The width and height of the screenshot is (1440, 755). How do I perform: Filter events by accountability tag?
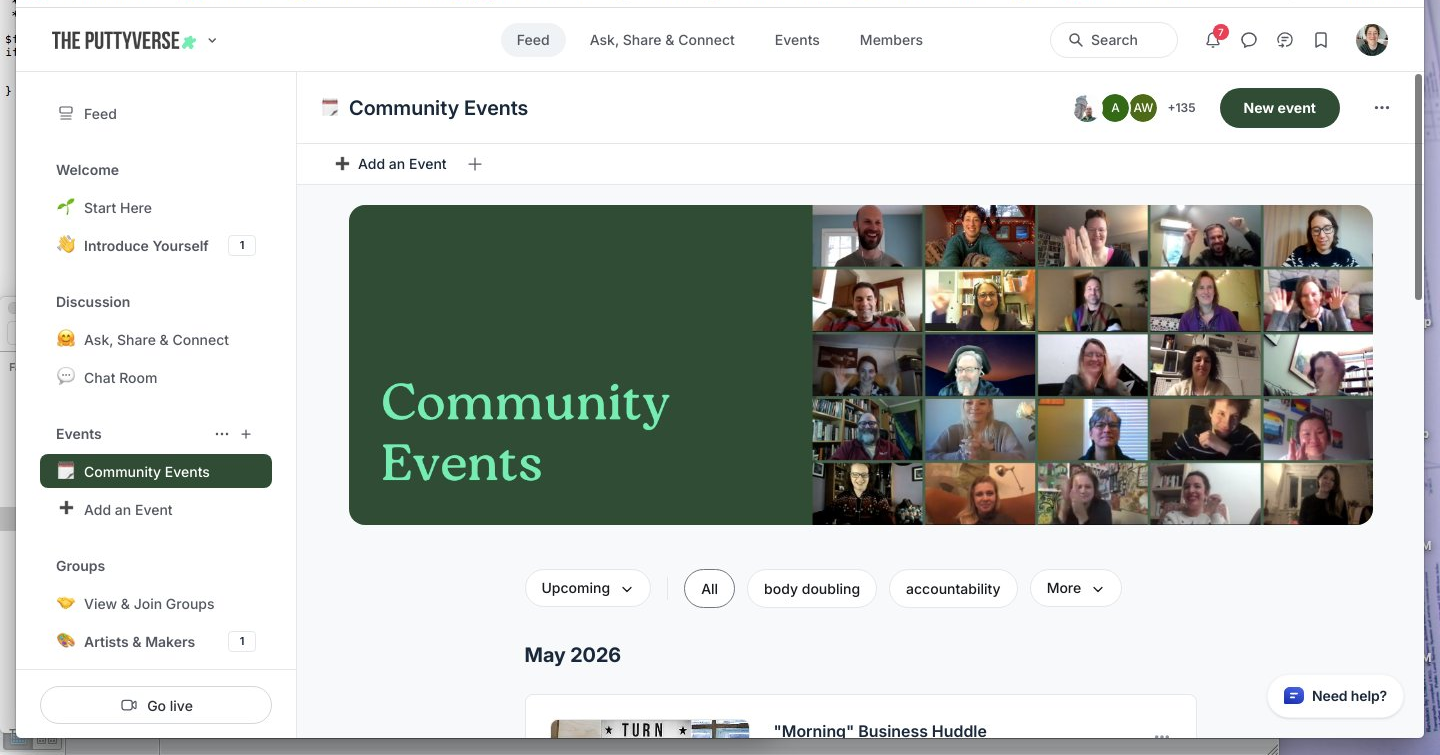click(952, 588)
